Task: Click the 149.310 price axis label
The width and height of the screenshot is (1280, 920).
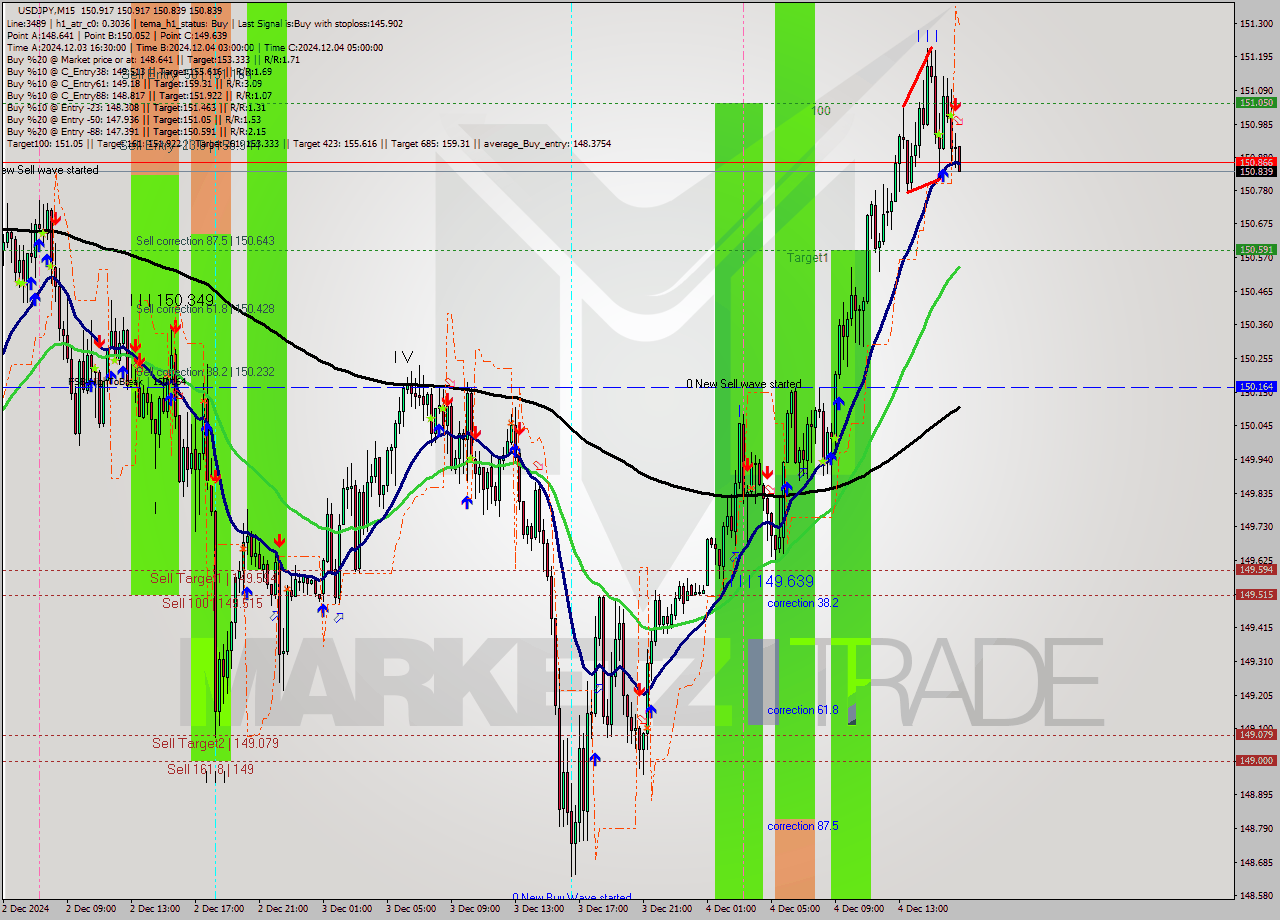Action: point(1256,661)
